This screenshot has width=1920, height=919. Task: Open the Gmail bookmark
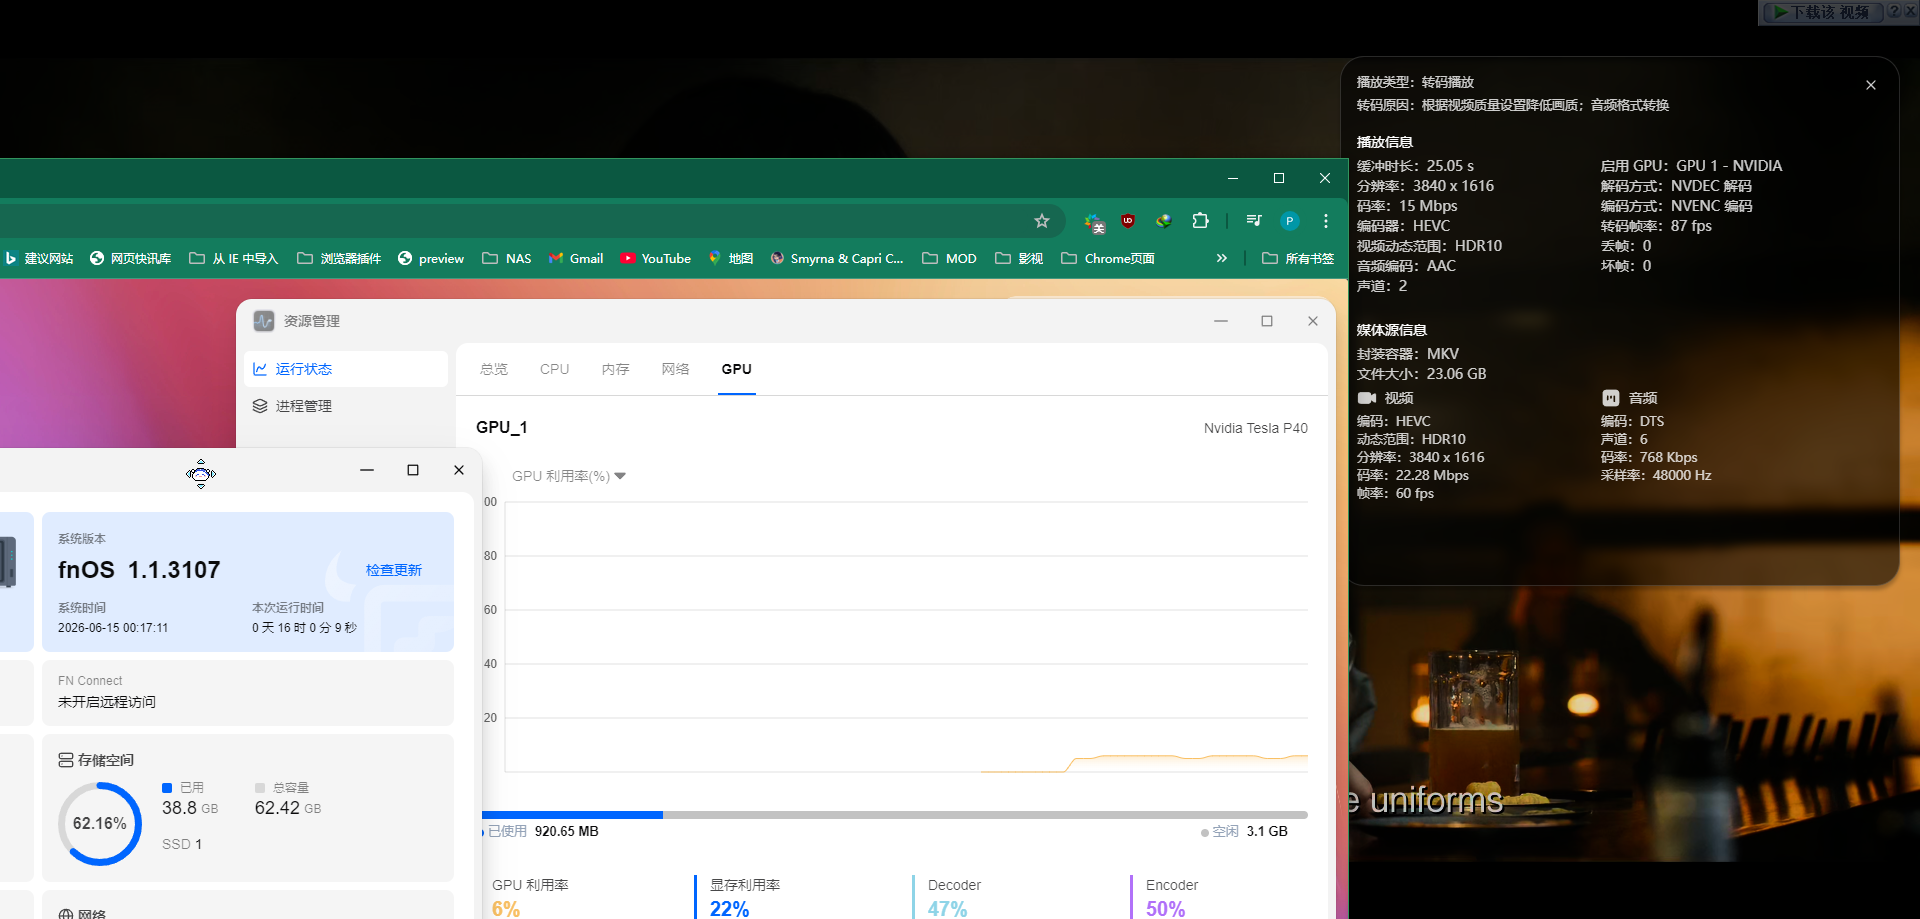576,258
